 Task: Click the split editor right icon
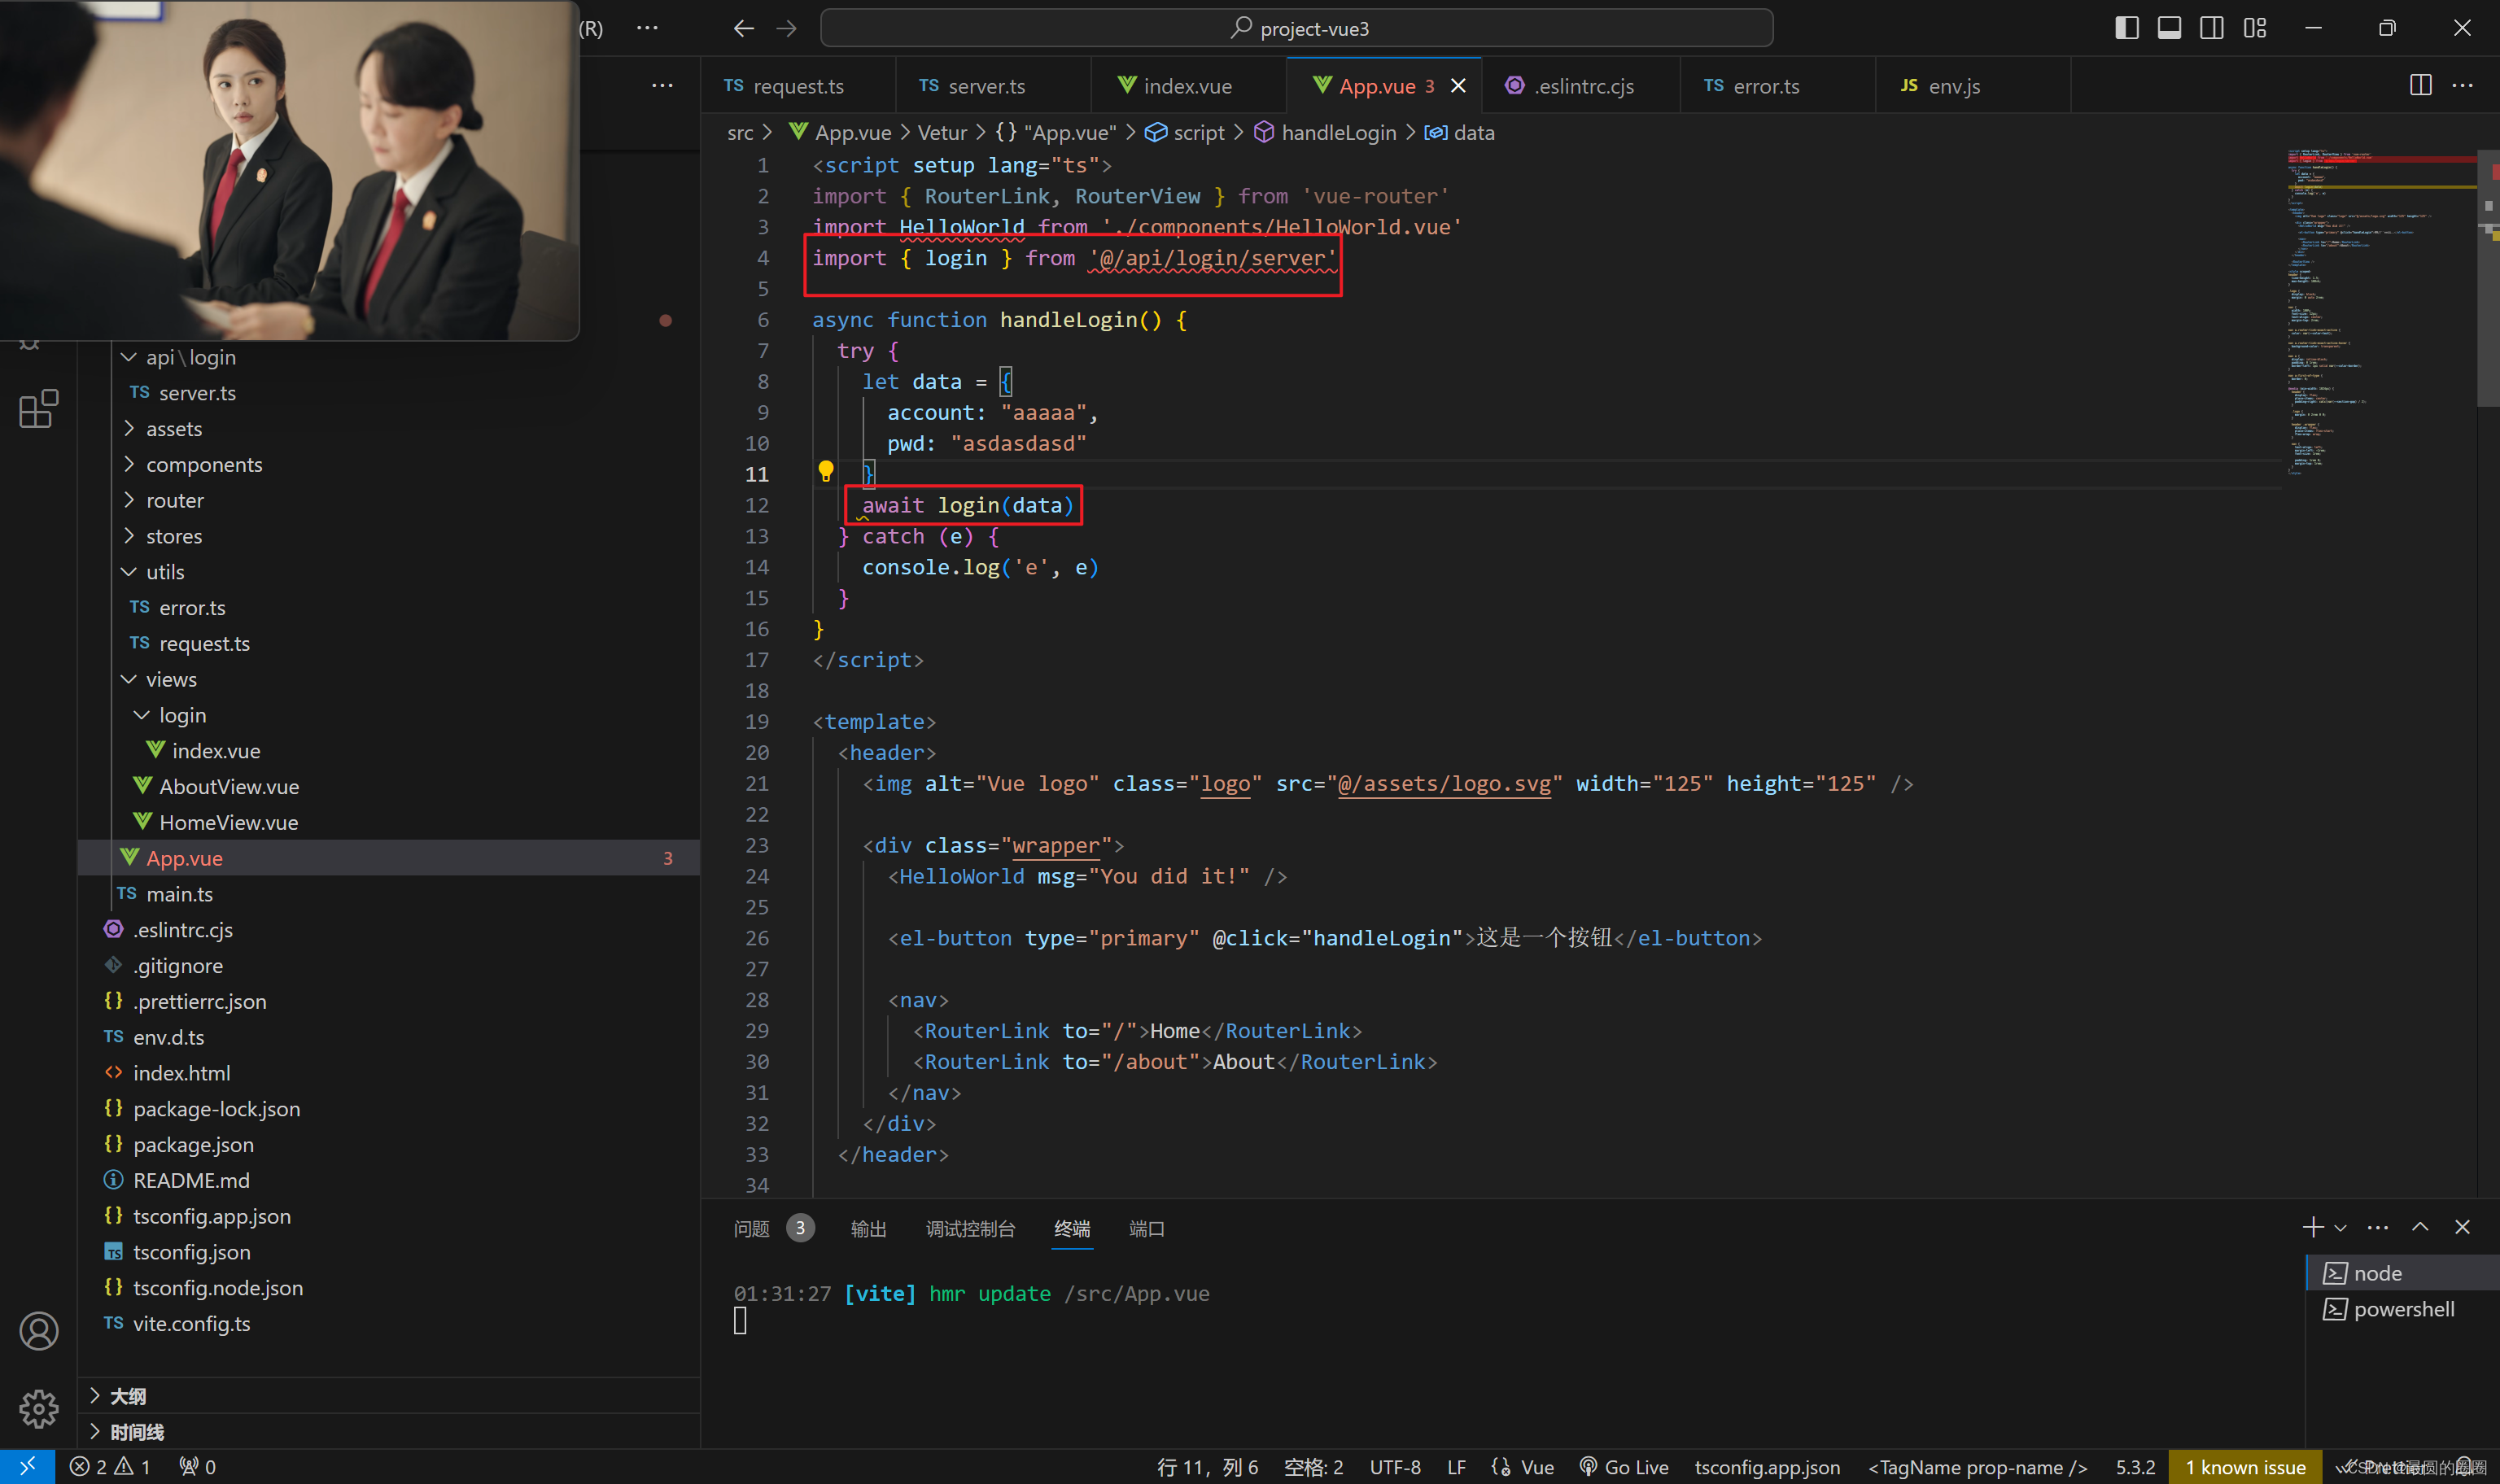tap(2420, 85)
